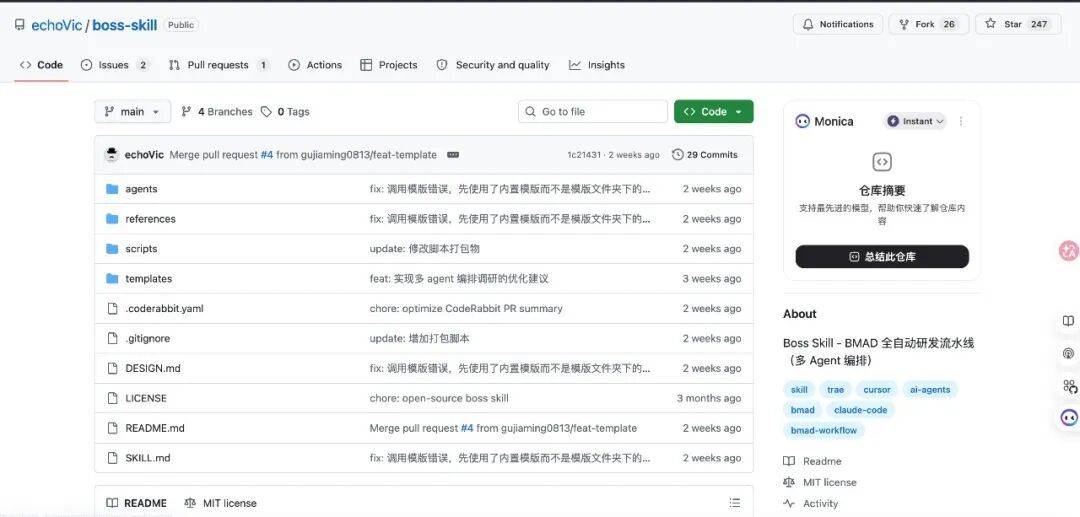Open Monica panel more options menu
1080x517 pixels.
[x=961, y=121]
